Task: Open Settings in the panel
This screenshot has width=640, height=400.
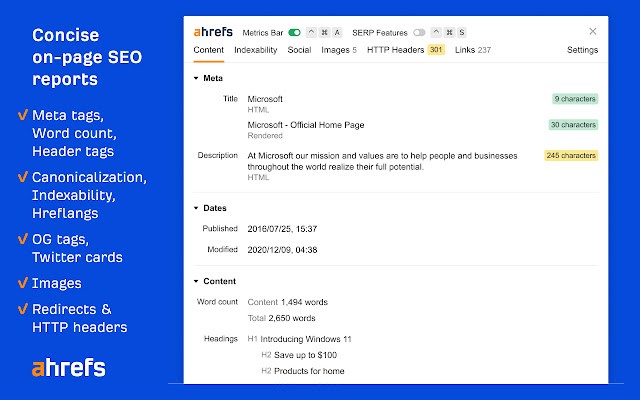Action: pos(582,50)
